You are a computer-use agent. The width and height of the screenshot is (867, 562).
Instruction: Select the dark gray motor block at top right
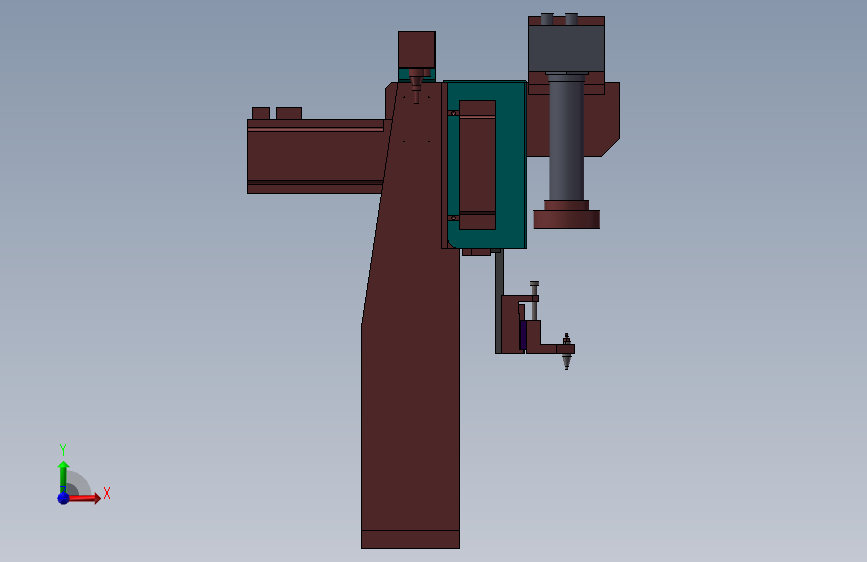[566, 48]
